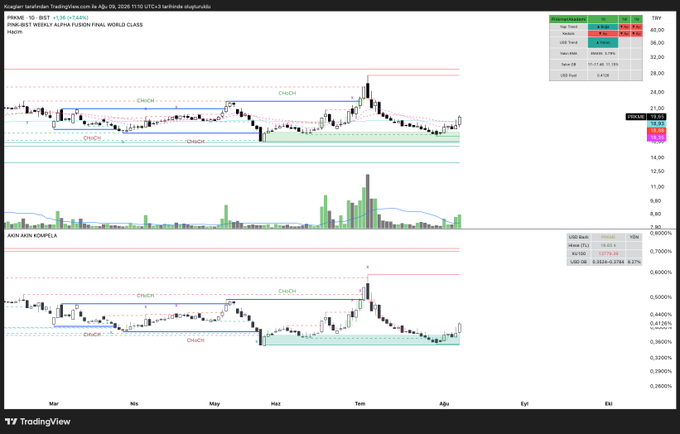
Task: Click the 24,00 price axis value
Action: pos(657,92)
